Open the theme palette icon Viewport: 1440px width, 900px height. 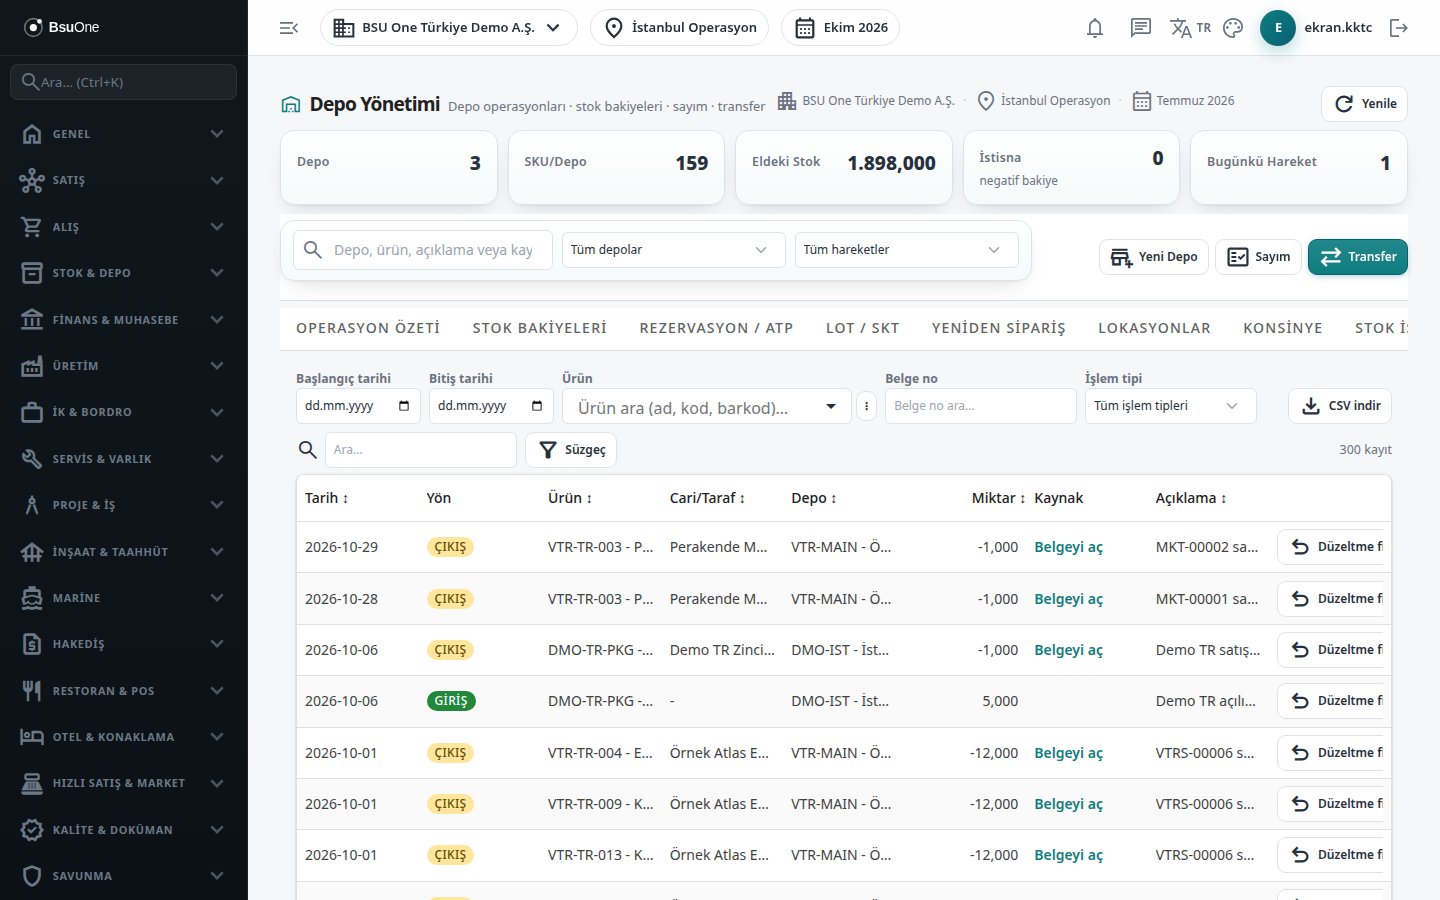(1233, 28)
